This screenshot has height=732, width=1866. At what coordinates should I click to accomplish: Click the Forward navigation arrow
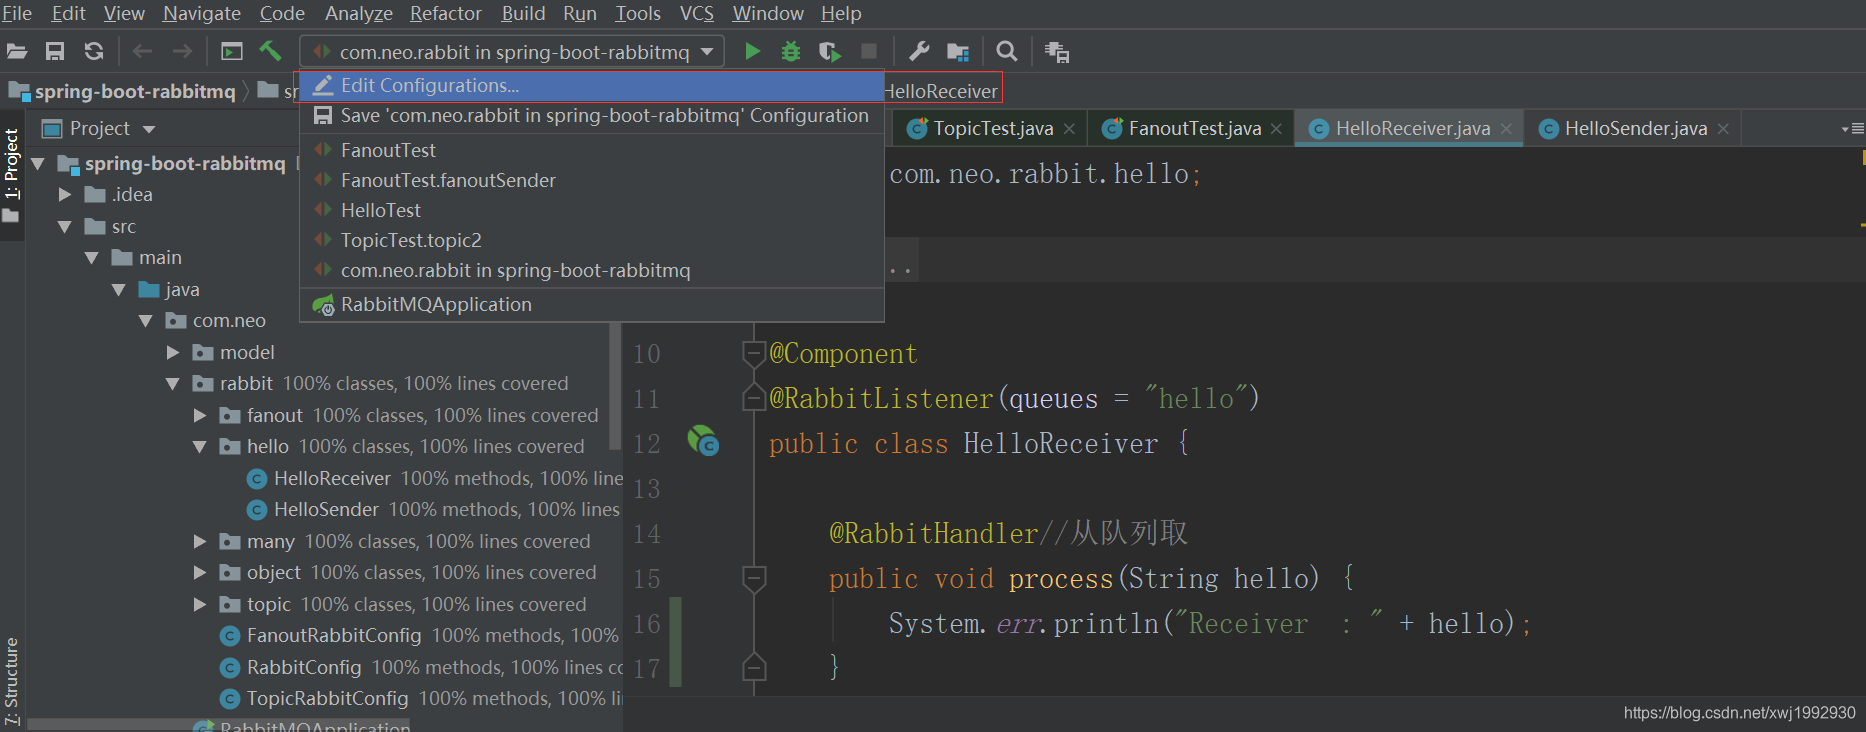[x=182, y=51]
